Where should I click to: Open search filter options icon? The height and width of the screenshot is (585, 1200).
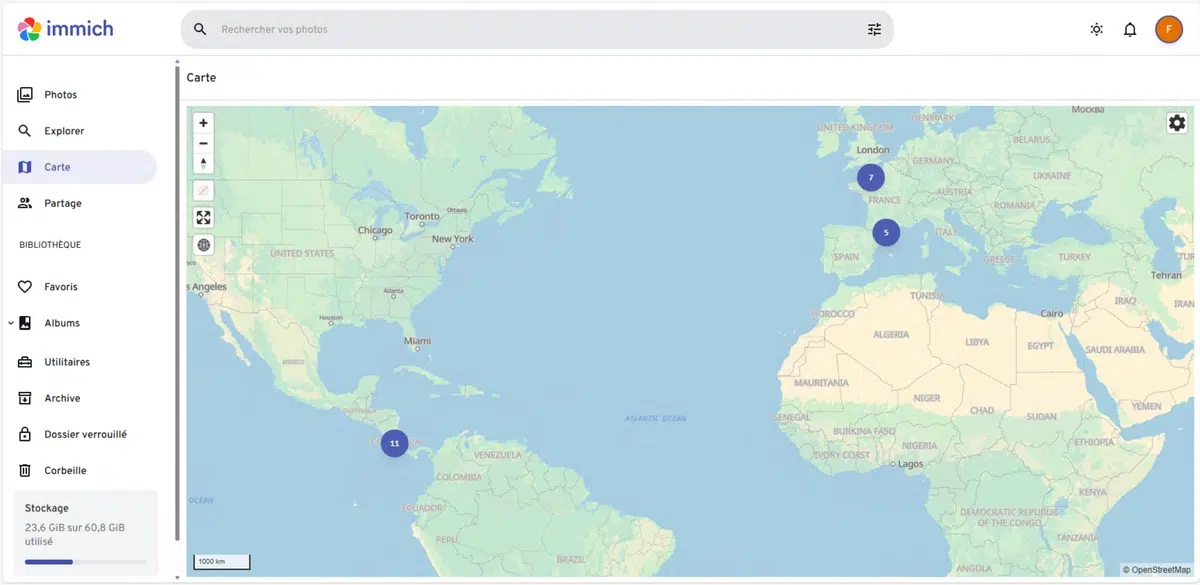tap(875, 29)
